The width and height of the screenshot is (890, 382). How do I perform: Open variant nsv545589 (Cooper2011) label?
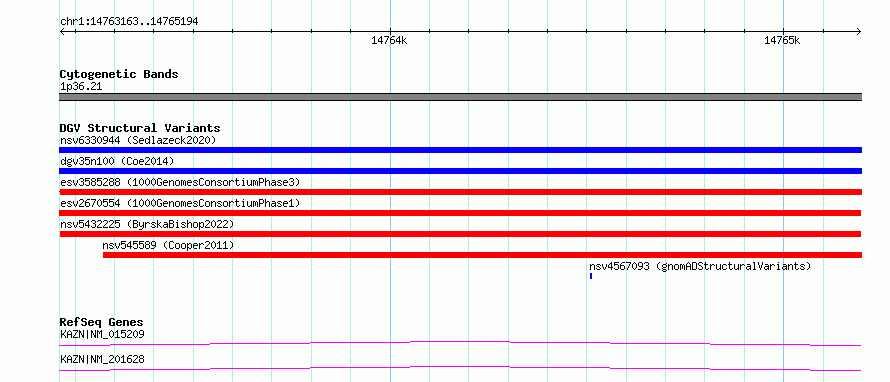point(168,245)
